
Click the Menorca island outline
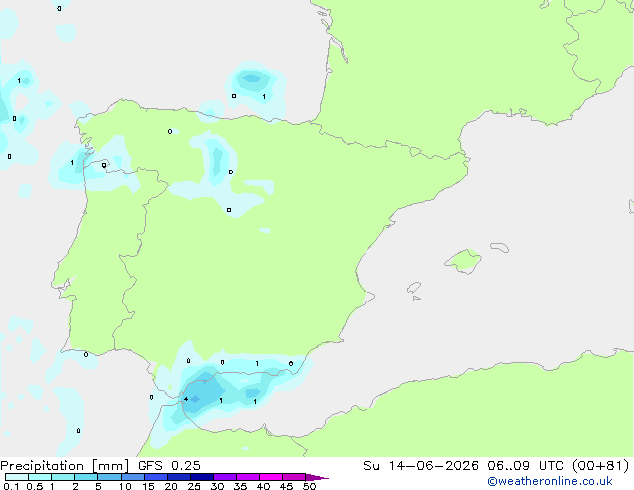pos(499,247)
